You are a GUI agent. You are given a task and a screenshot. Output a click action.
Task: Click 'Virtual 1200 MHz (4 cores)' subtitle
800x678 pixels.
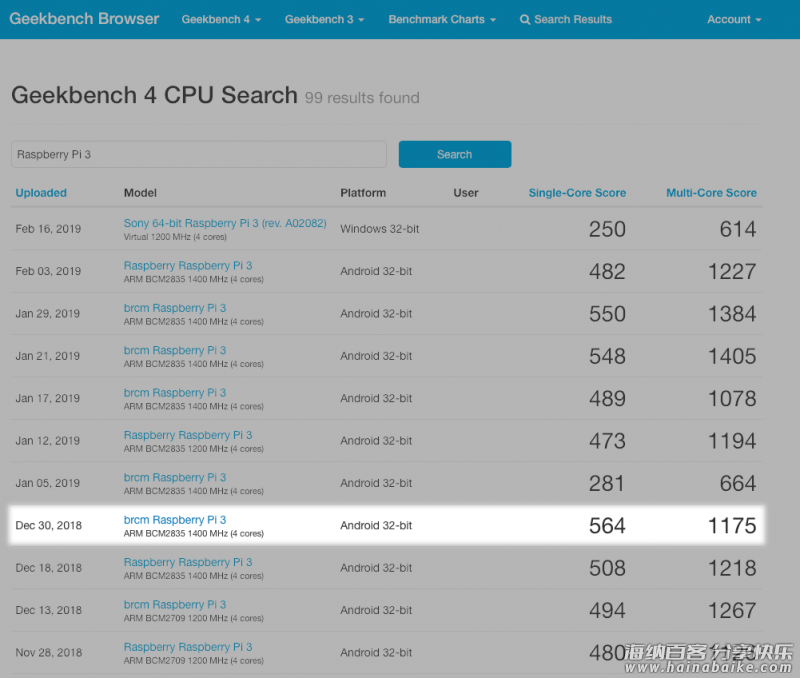pos(175,237)
